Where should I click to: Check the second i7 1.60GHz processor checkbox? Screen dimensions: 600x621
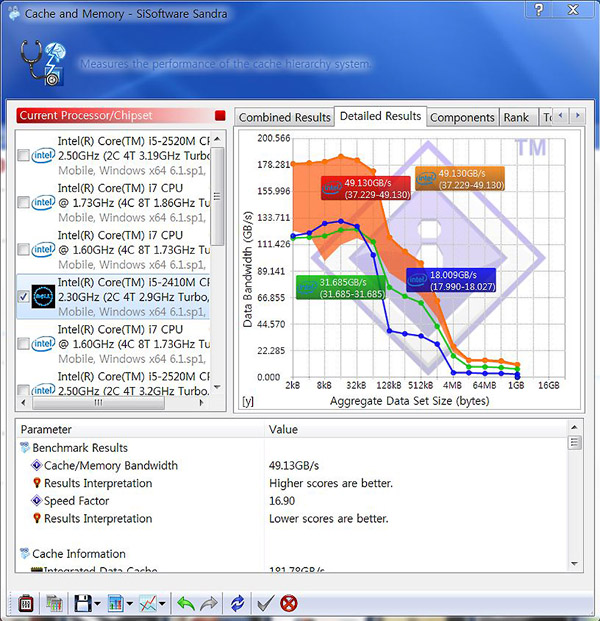click(x=23, y=343)
